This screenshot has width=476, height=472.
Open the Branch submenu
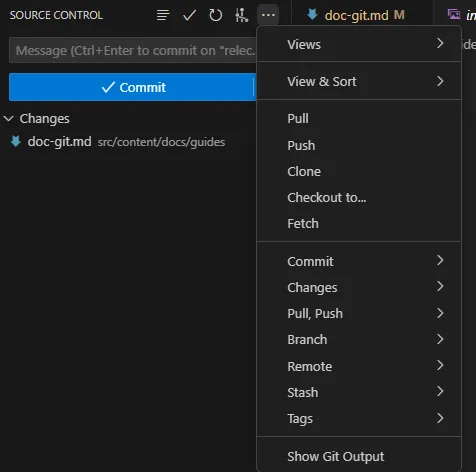tap(359, 339)
